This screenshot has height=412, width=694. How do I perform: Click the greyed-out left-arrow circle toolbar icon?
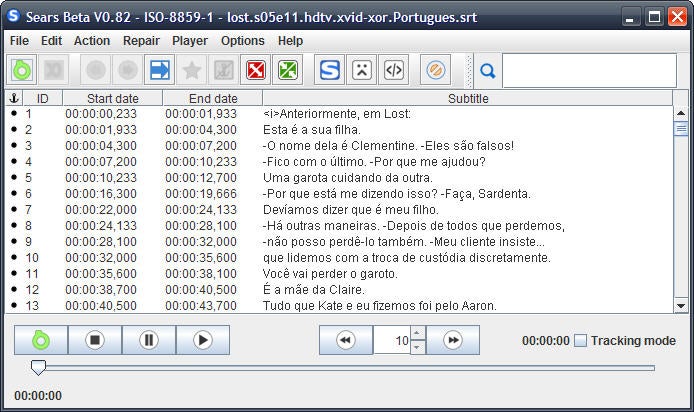(x=96, y=70)
